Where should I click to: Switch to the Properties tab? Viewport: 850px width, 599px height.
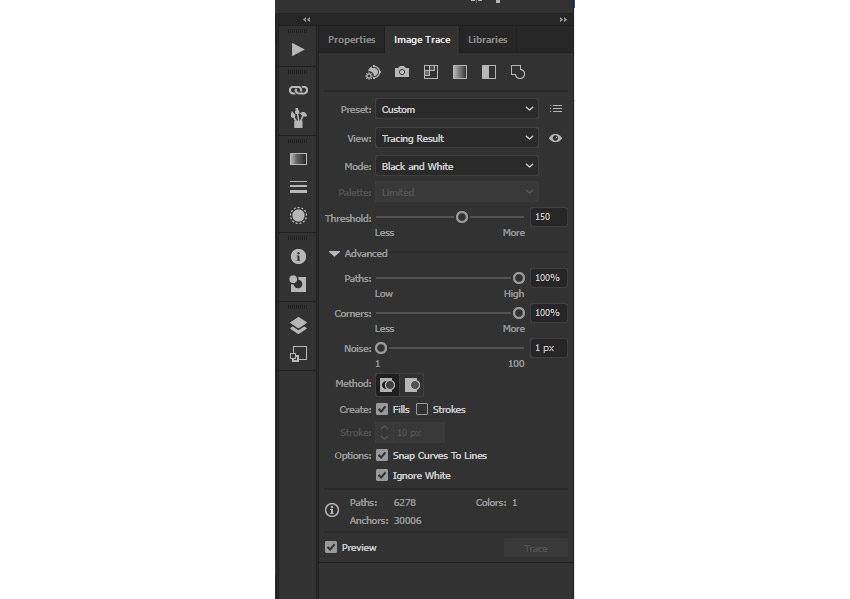(351, 40)
